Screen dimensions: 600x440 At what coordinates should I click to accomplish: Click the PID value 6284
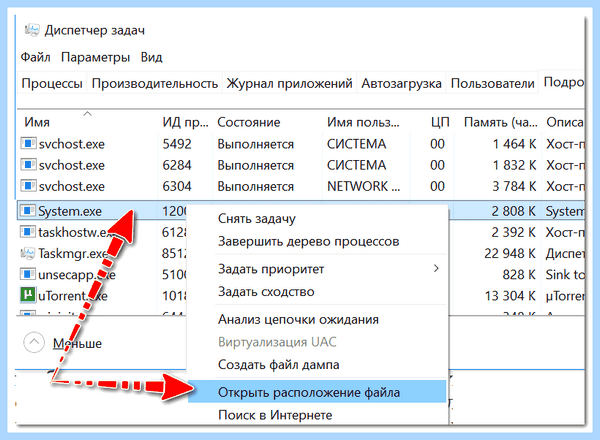click(x=177, y=165)
